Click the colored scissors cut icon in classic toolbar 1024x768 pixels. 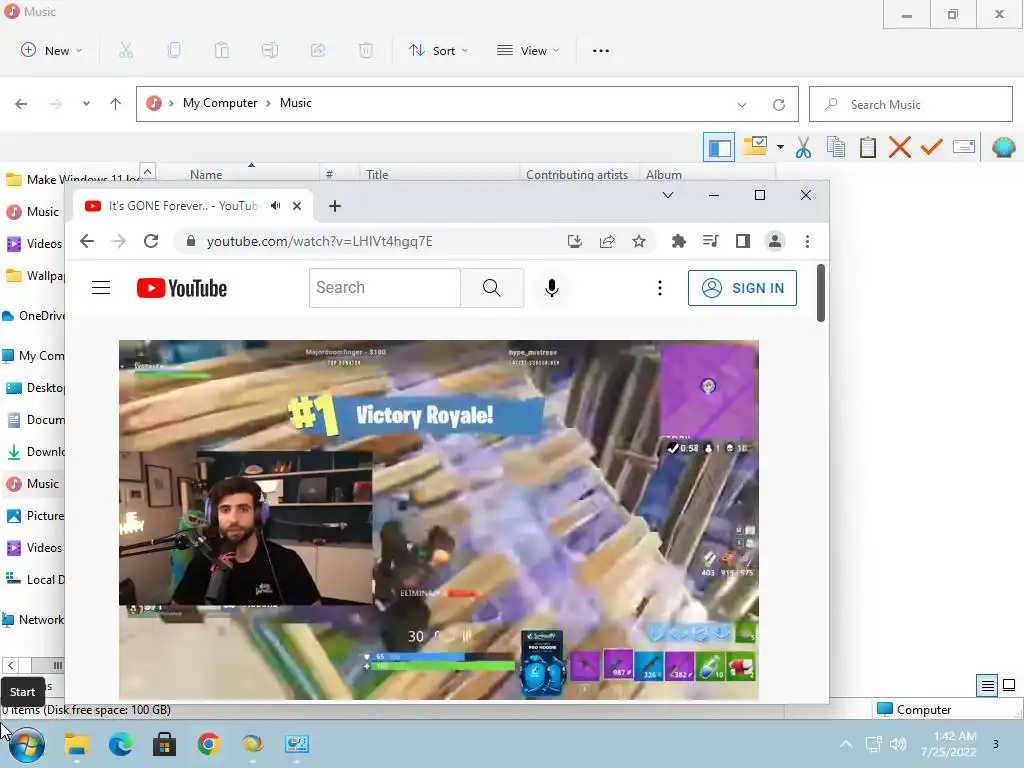point(803,148)
